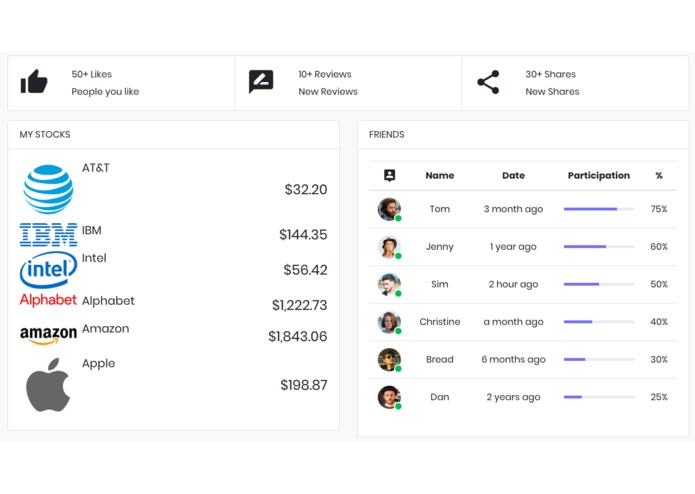This screenshot has height=494, width=695.
Task: Click Dan's 25% participation bar
Action: [x=599, y=397]
